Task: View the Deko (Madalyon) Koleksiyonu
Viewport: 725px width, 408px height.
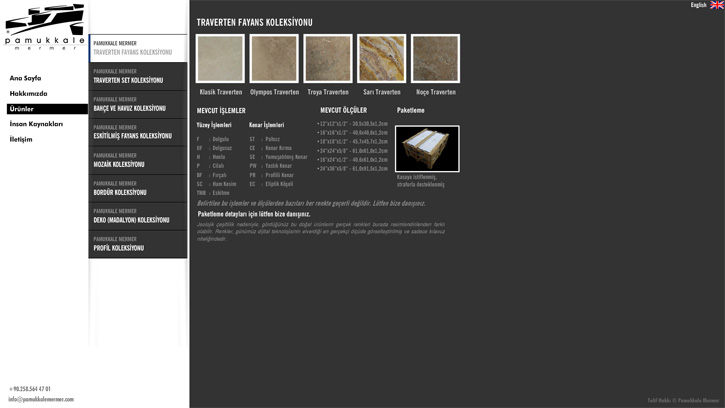Action: coord(137,216)
